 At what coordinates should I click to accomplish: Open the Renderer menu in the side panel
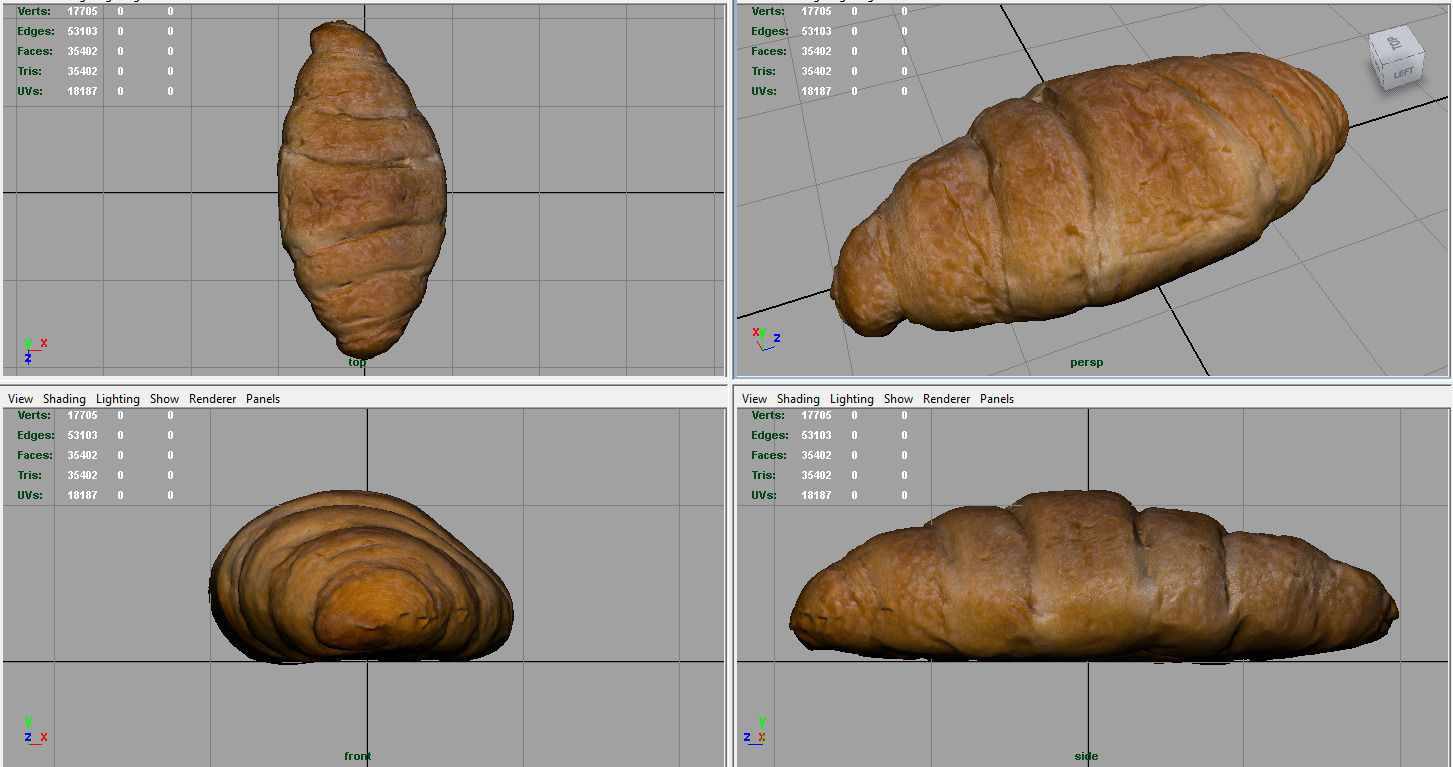[946, 399]
